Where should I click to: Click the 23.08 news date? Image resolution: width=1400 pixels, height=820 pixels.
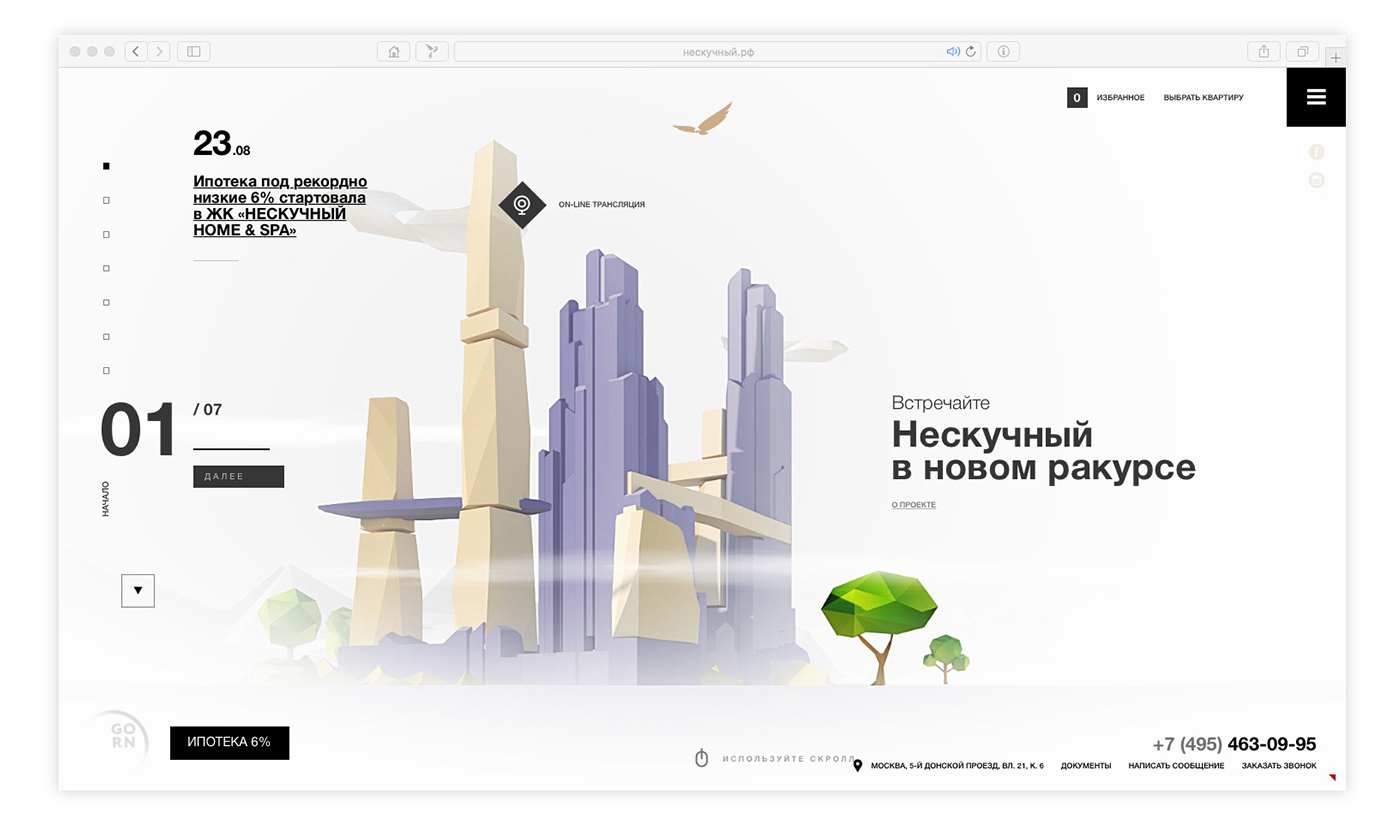222,144
